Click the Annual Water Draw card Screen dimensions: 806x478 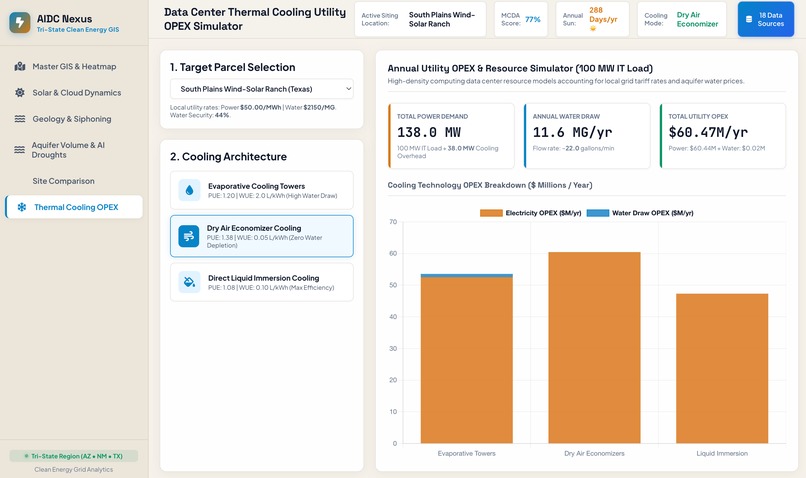pyautogui.click(x=587, y=136)
